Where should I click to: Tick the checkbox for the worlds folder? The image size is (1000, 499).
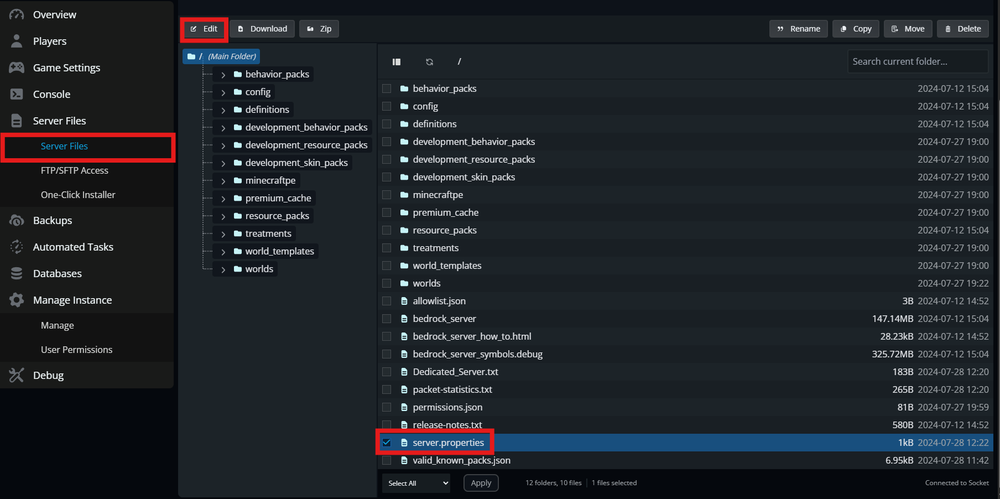387,284
